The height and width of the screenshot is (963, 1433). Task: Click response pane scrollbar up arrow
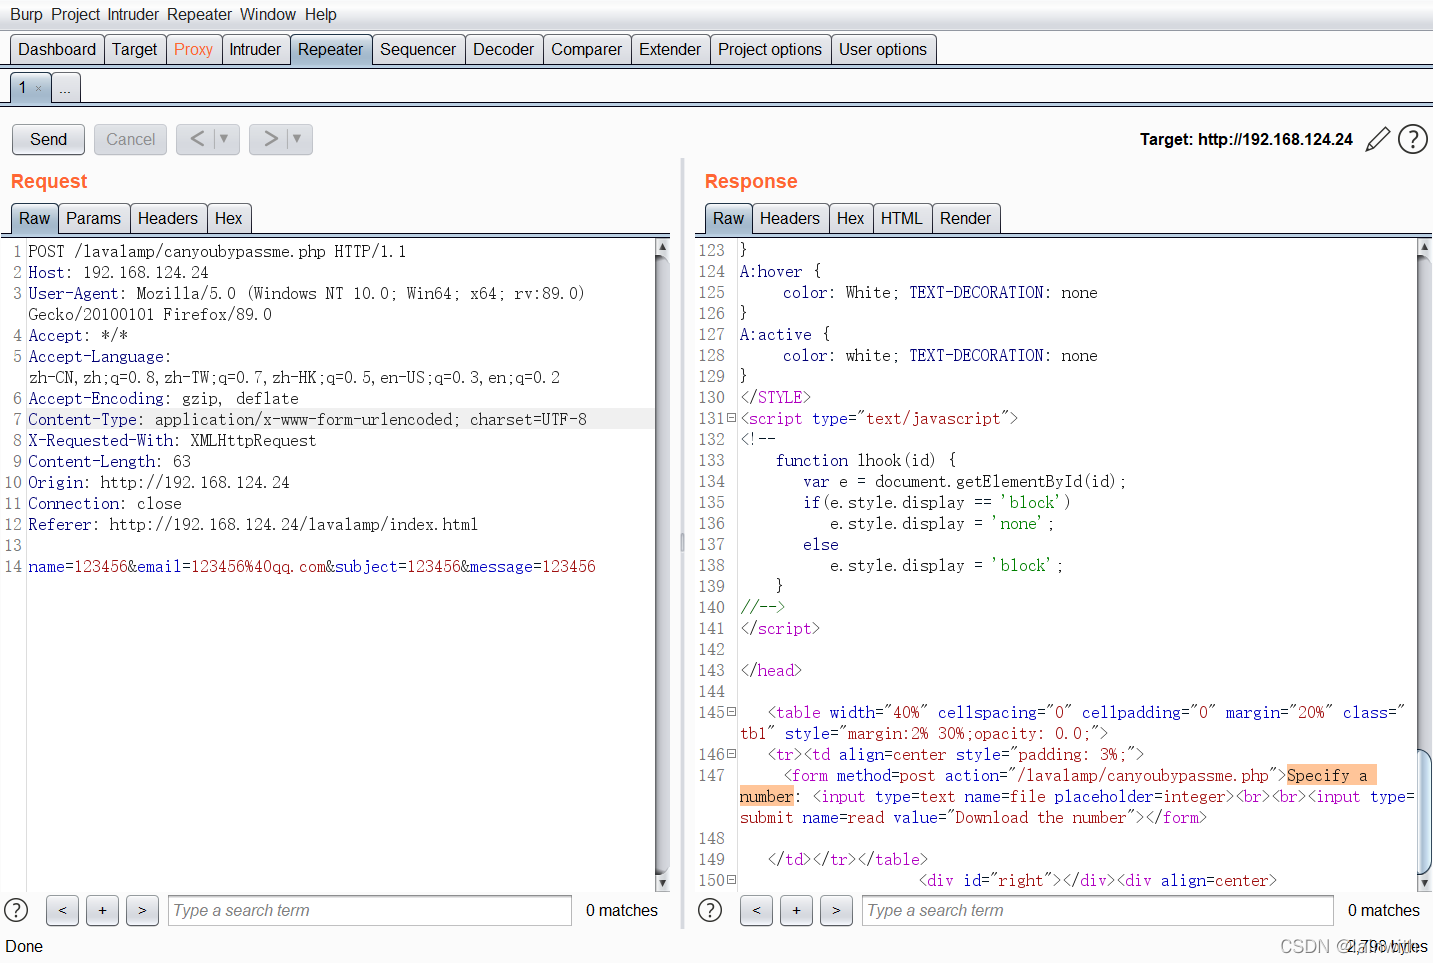(1425, 246)
